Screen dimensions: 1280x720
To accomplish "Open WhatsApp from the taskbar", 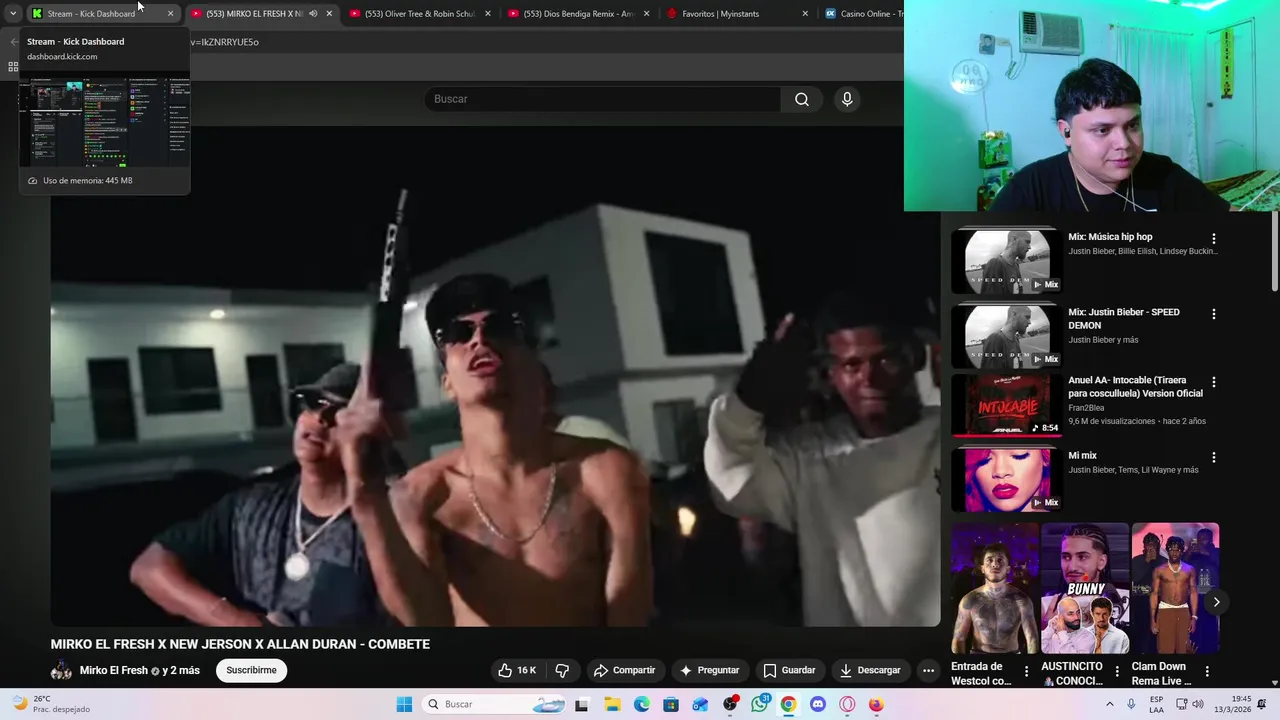I will coord(760,704).
